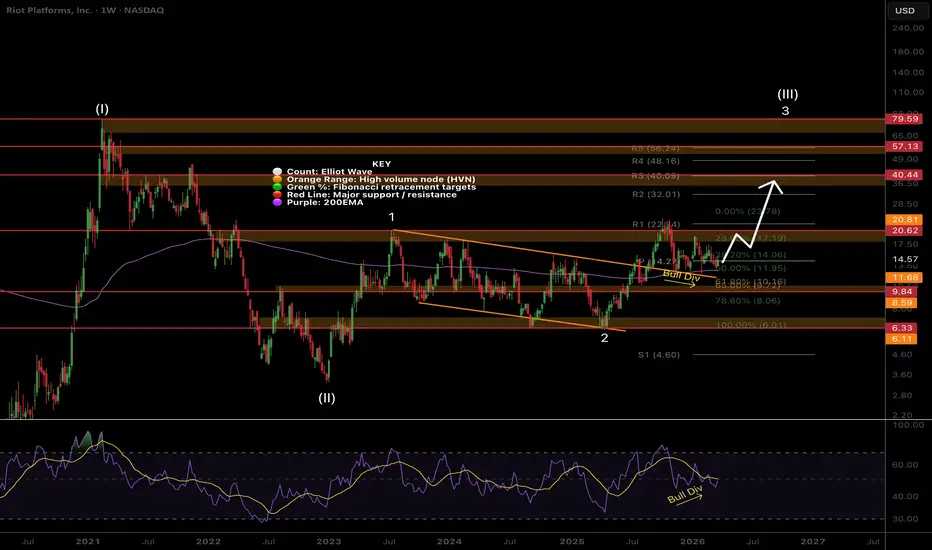Image resolution: width=932 pixels, height=550 pixels.
Task: Click the 2024 label on time axis
Action: [449, 542]
